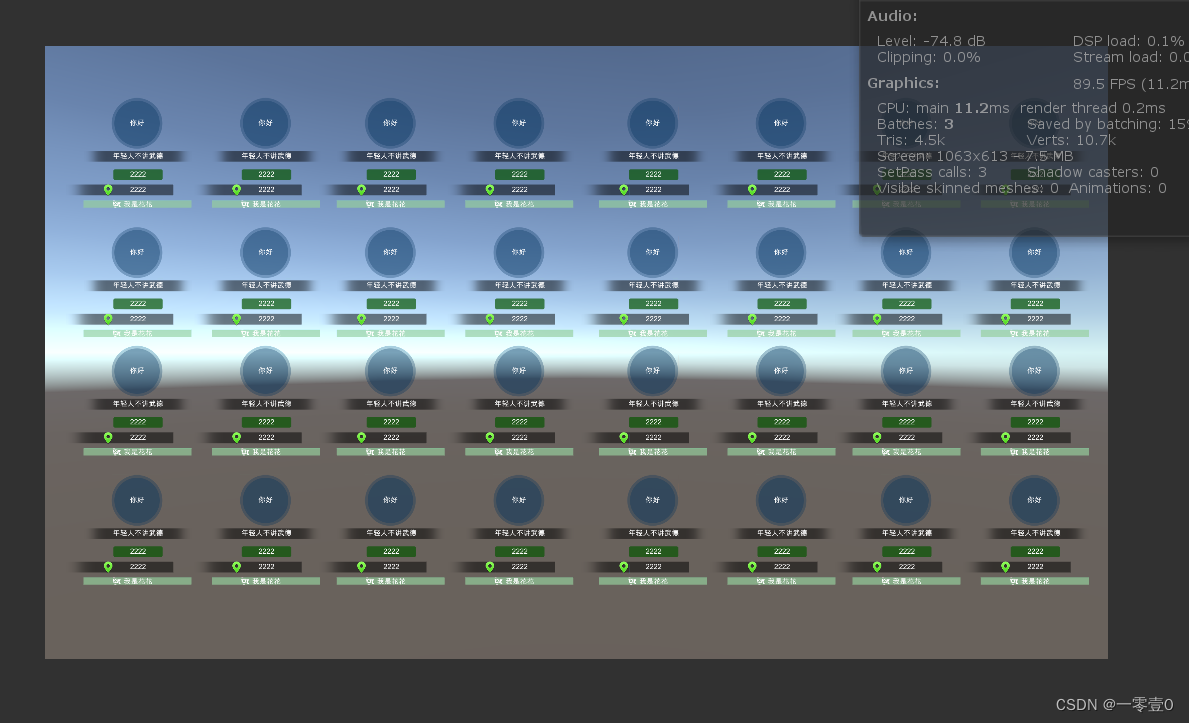Click location pin icon in second row, eighth card
This screenshot has height=723, width=1189.
pyautogui.click(x=1005, y=319)
